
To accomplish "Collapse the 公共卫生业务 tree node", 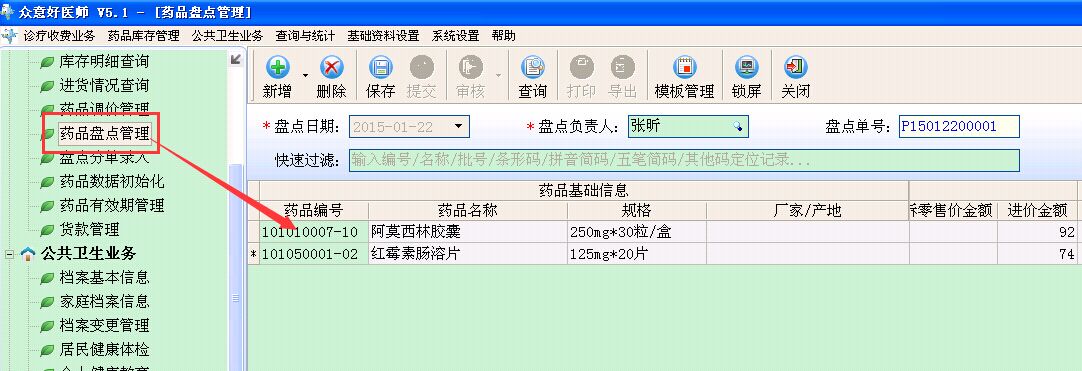I will [10, 254].
